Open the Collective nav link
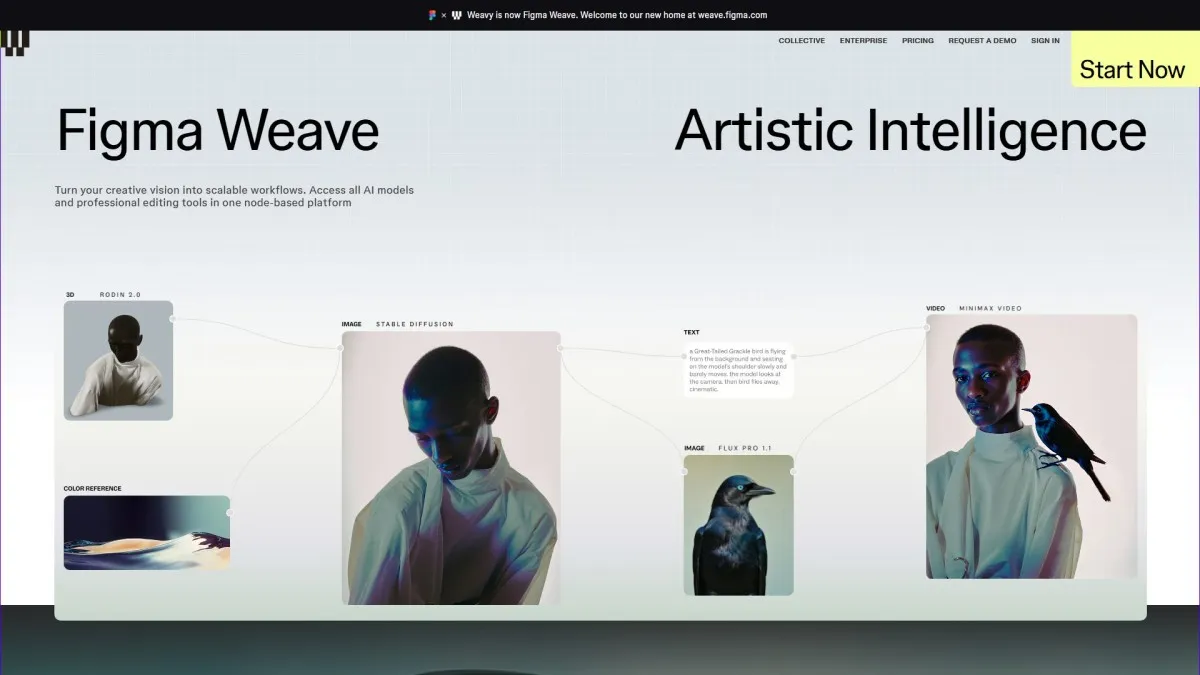This screenshot has height=675, width=1200. [802, 41]
